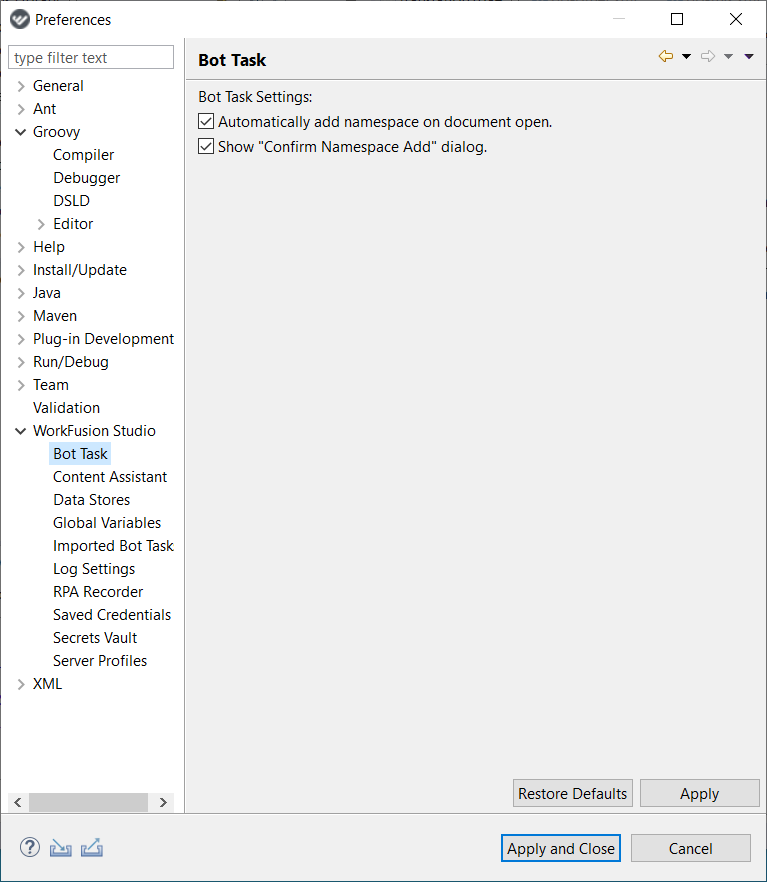This screenshot has height=882, width=767.
Task: Select Debugger under Groovy
Action: (87, 178)
